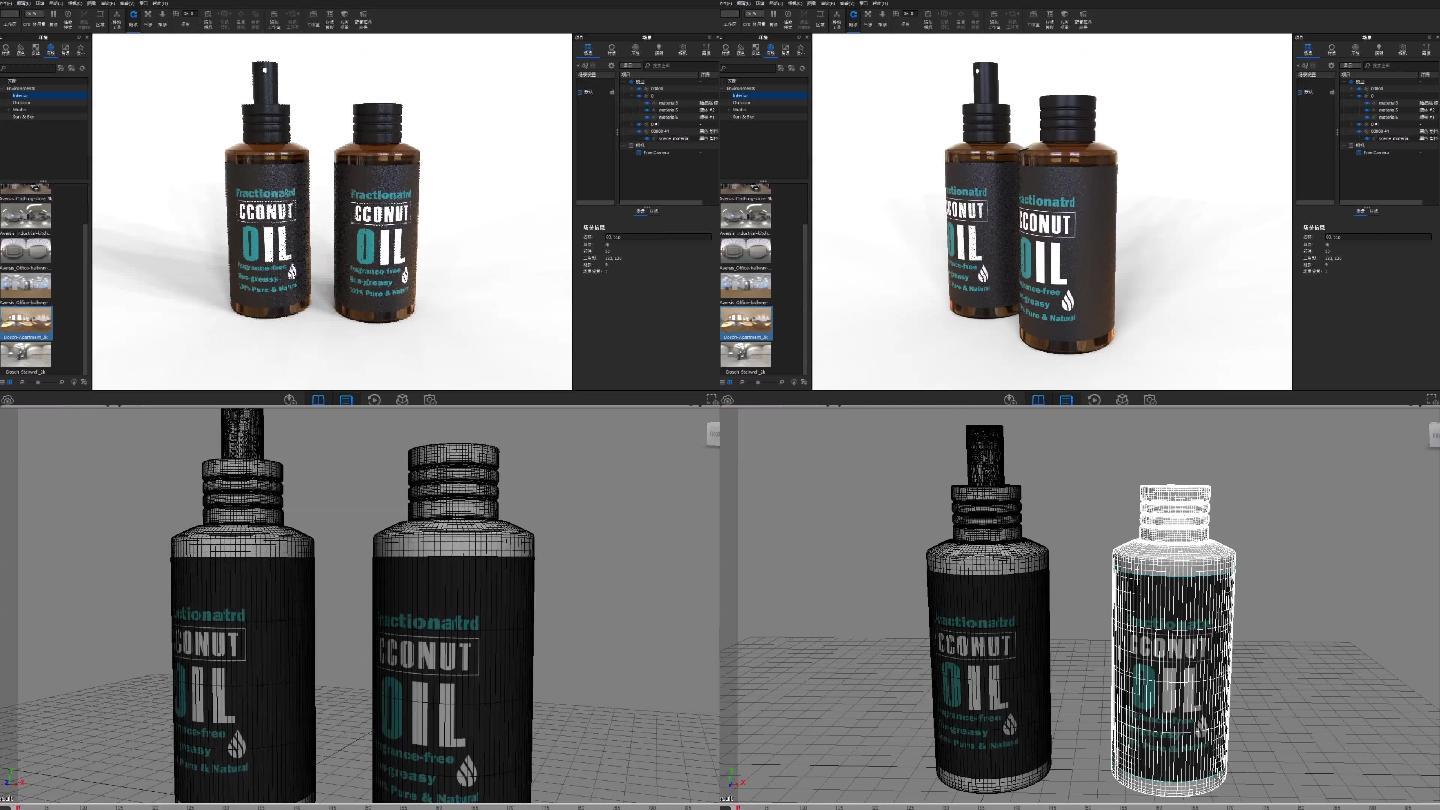
Task: Pick the selected Dosch-Apartment thumbnail in right window
Action: click(746, 322)
